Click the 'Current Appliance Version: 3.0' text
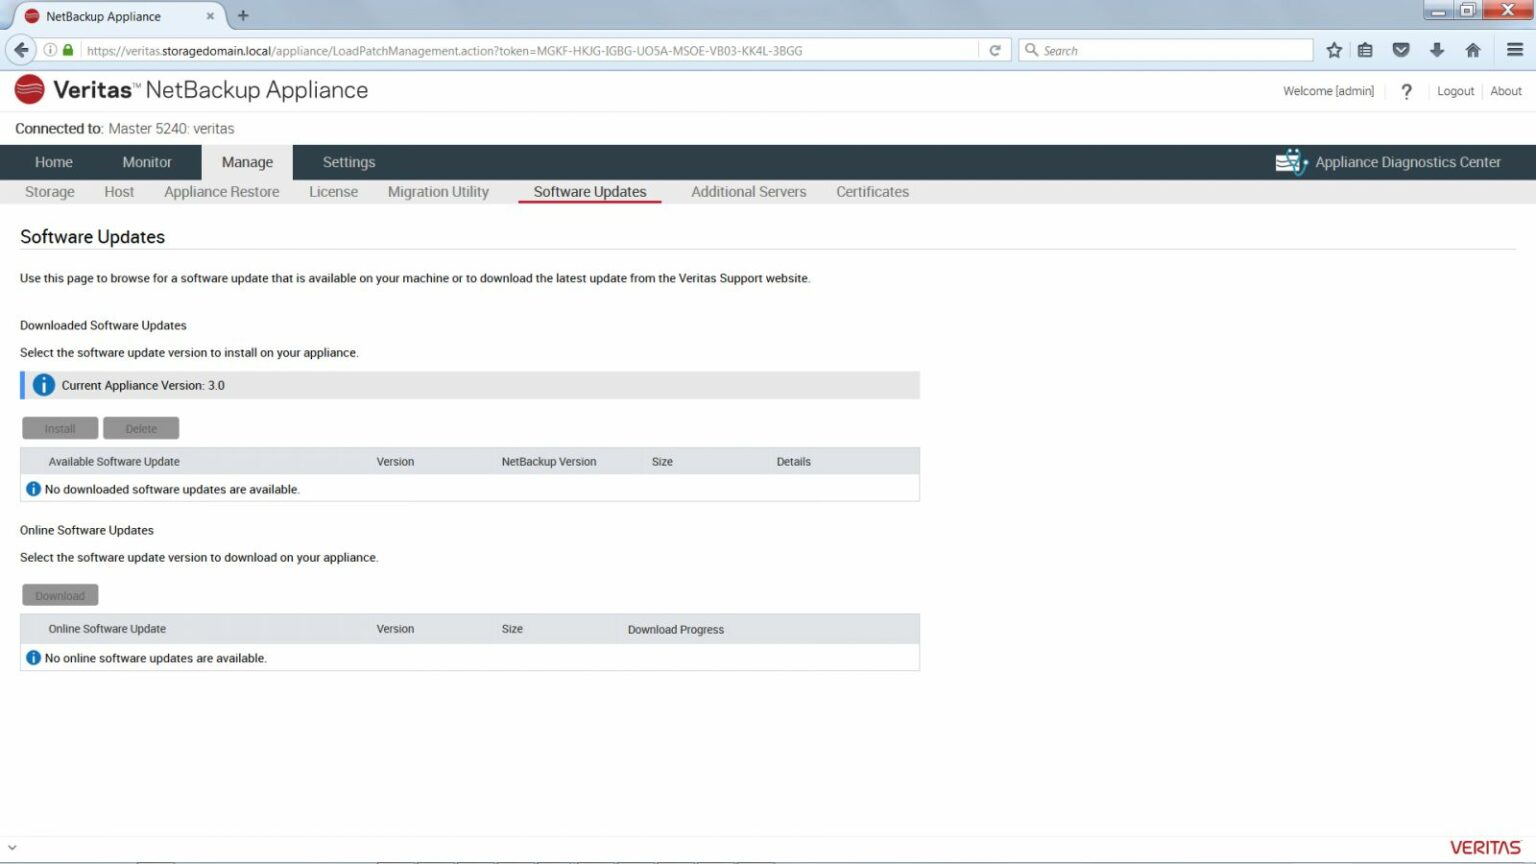 point(143,385)
